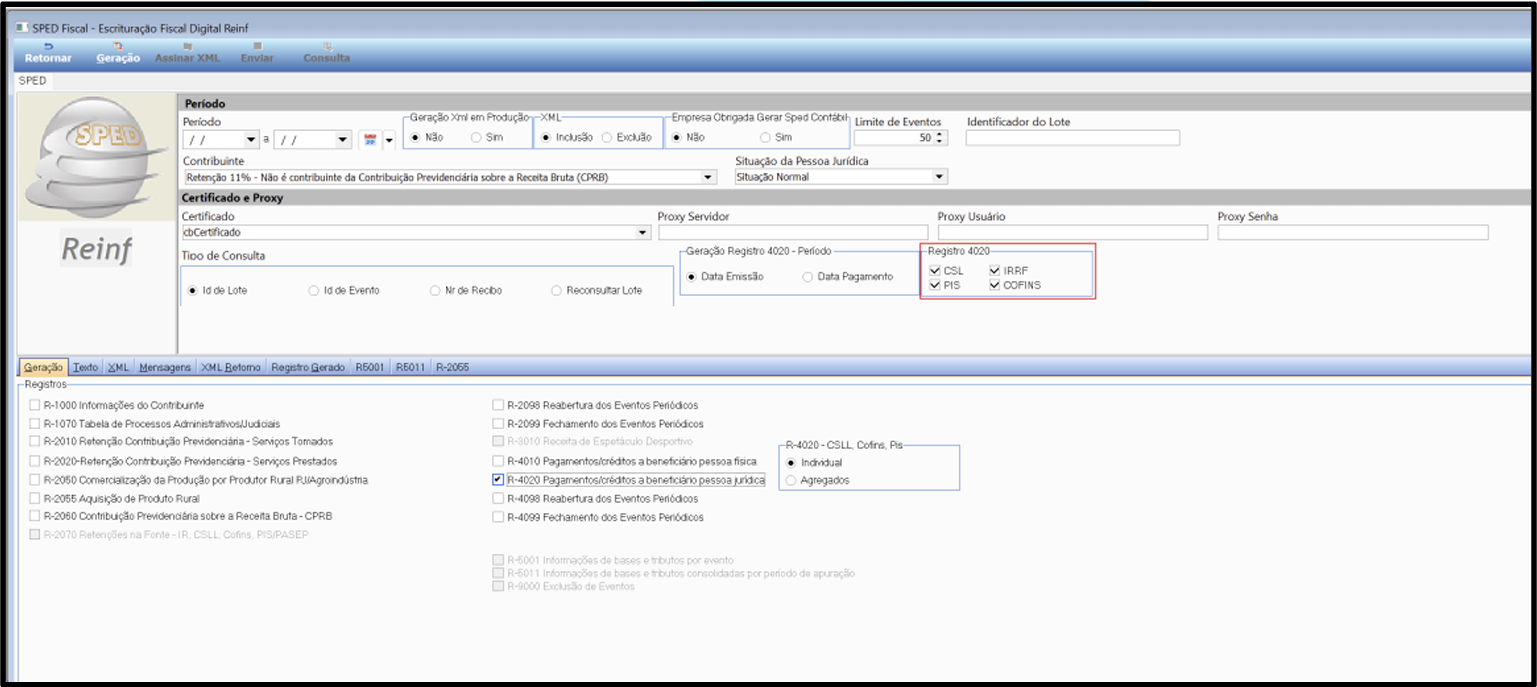1537x687 pixels.
Task: Uncheck CSL in Registro 4020
Action: coord(934,271)
